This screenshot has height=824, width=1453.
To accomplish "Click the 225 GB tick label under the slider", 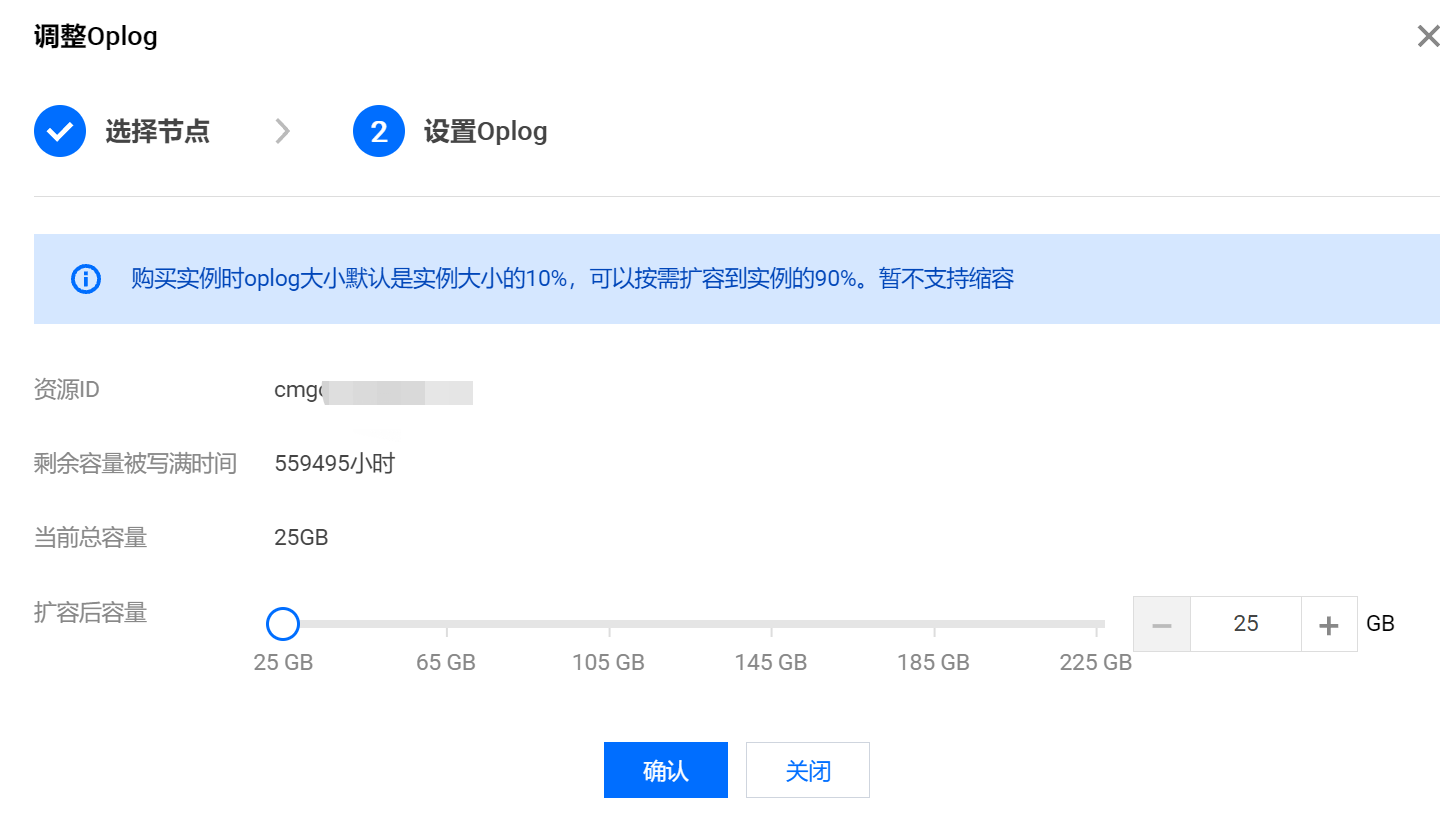I will coord(1094,662).
